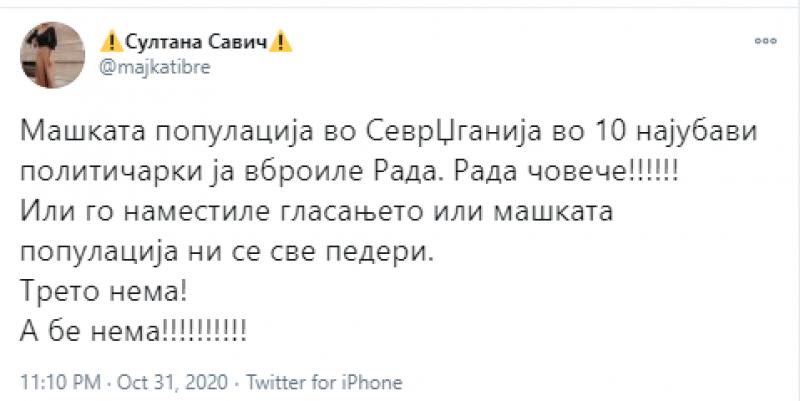Click the last line А бе нема
Screen dimensions: 800x401
coord(133,331)
